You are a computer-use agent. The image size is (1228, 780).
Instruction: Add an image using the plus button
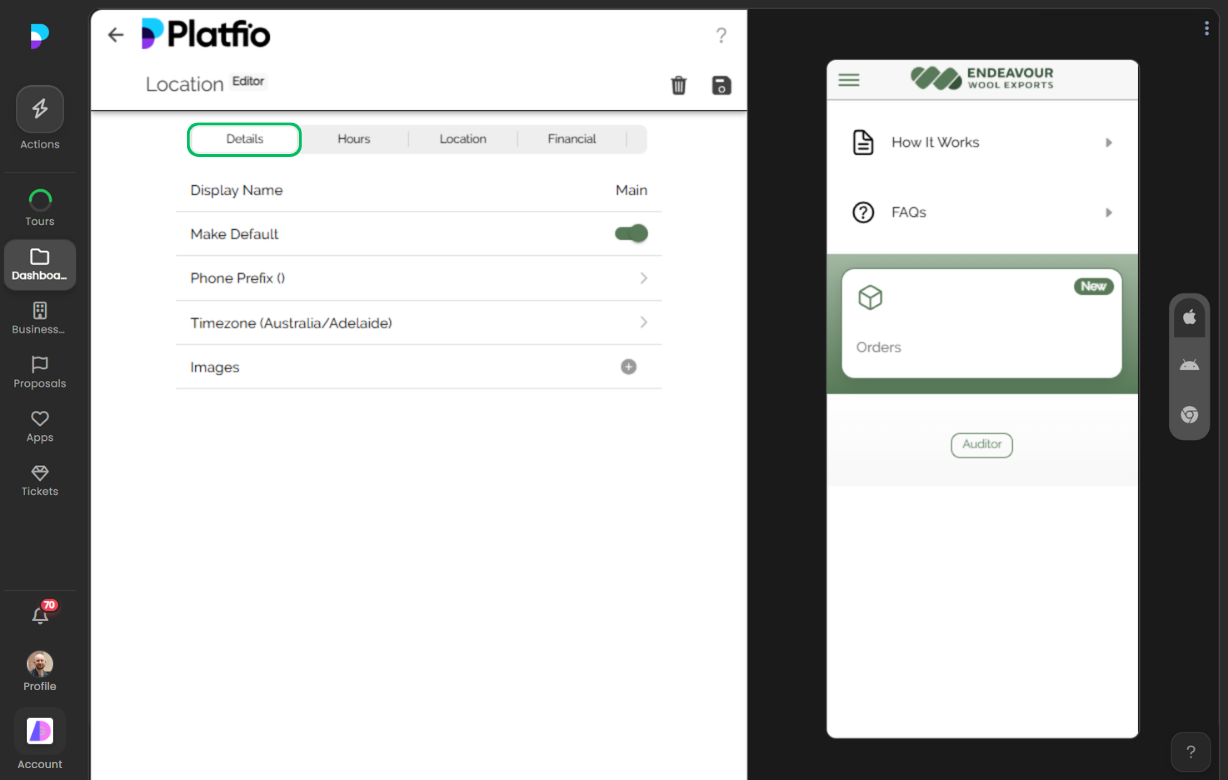coord(628,366)
